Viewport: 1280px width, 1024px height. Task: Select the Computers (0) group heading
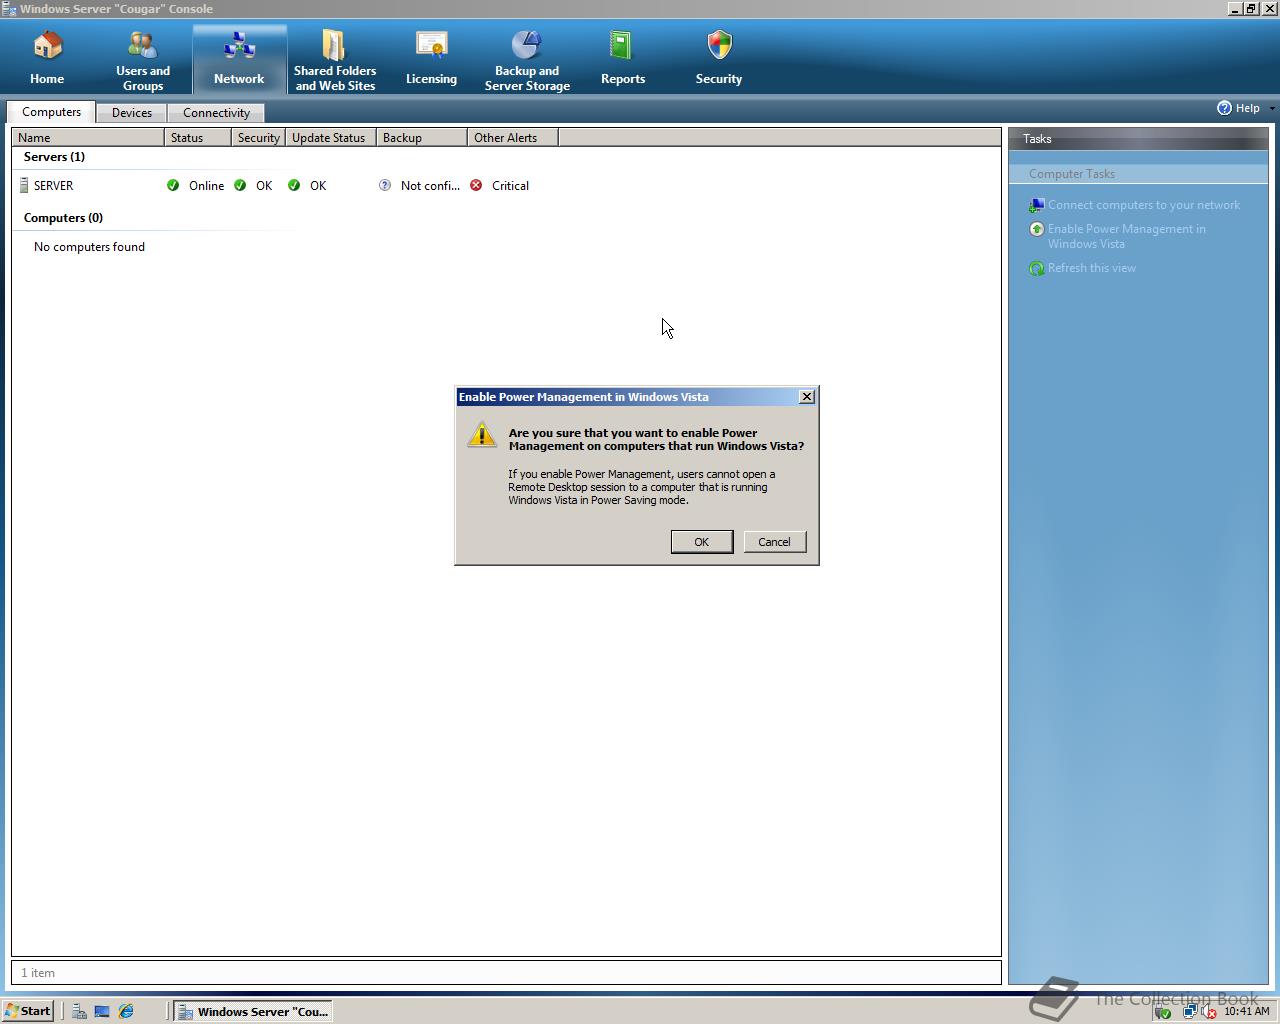63,218
